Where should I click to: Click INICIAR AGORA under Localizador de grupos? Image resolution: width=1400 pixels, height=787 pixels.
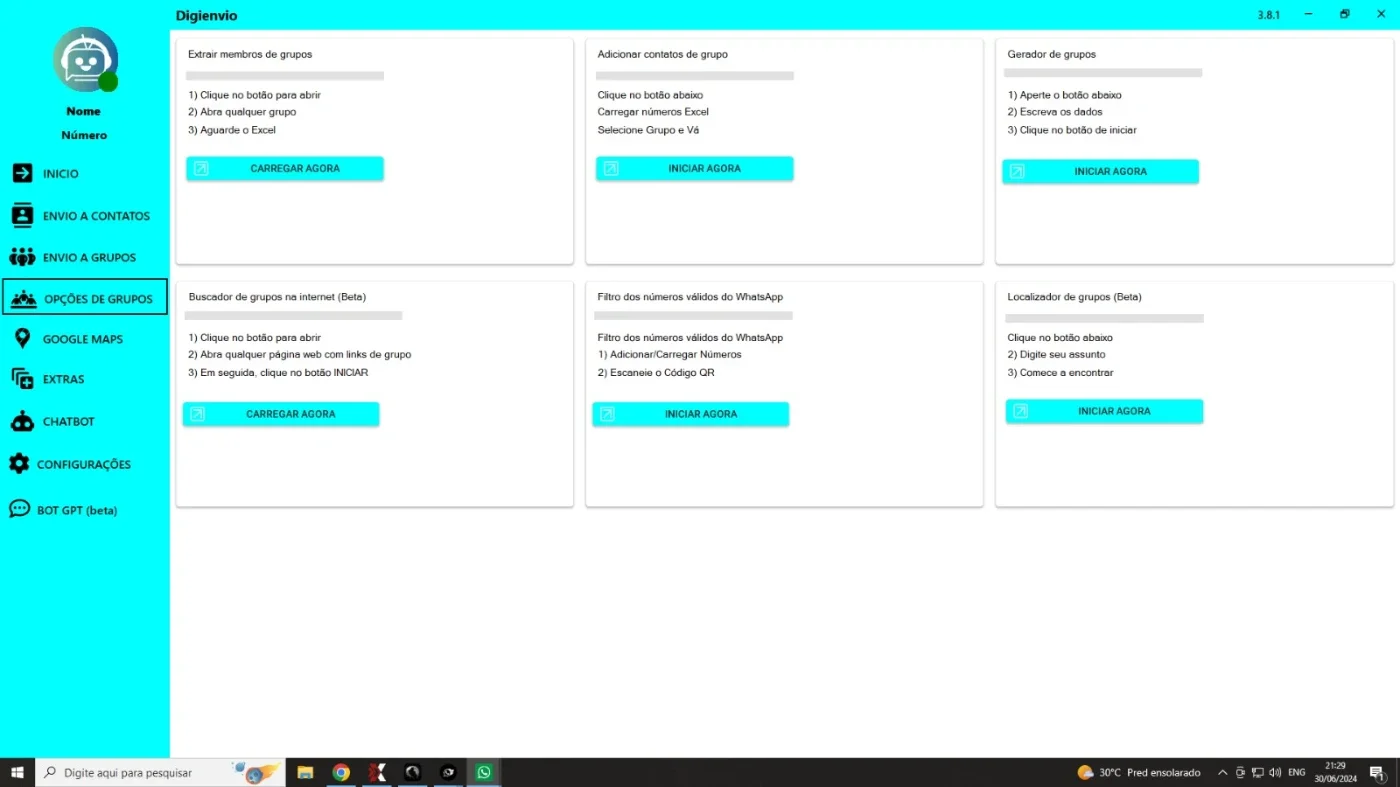pyautogui.click(x=1105, y=411)
